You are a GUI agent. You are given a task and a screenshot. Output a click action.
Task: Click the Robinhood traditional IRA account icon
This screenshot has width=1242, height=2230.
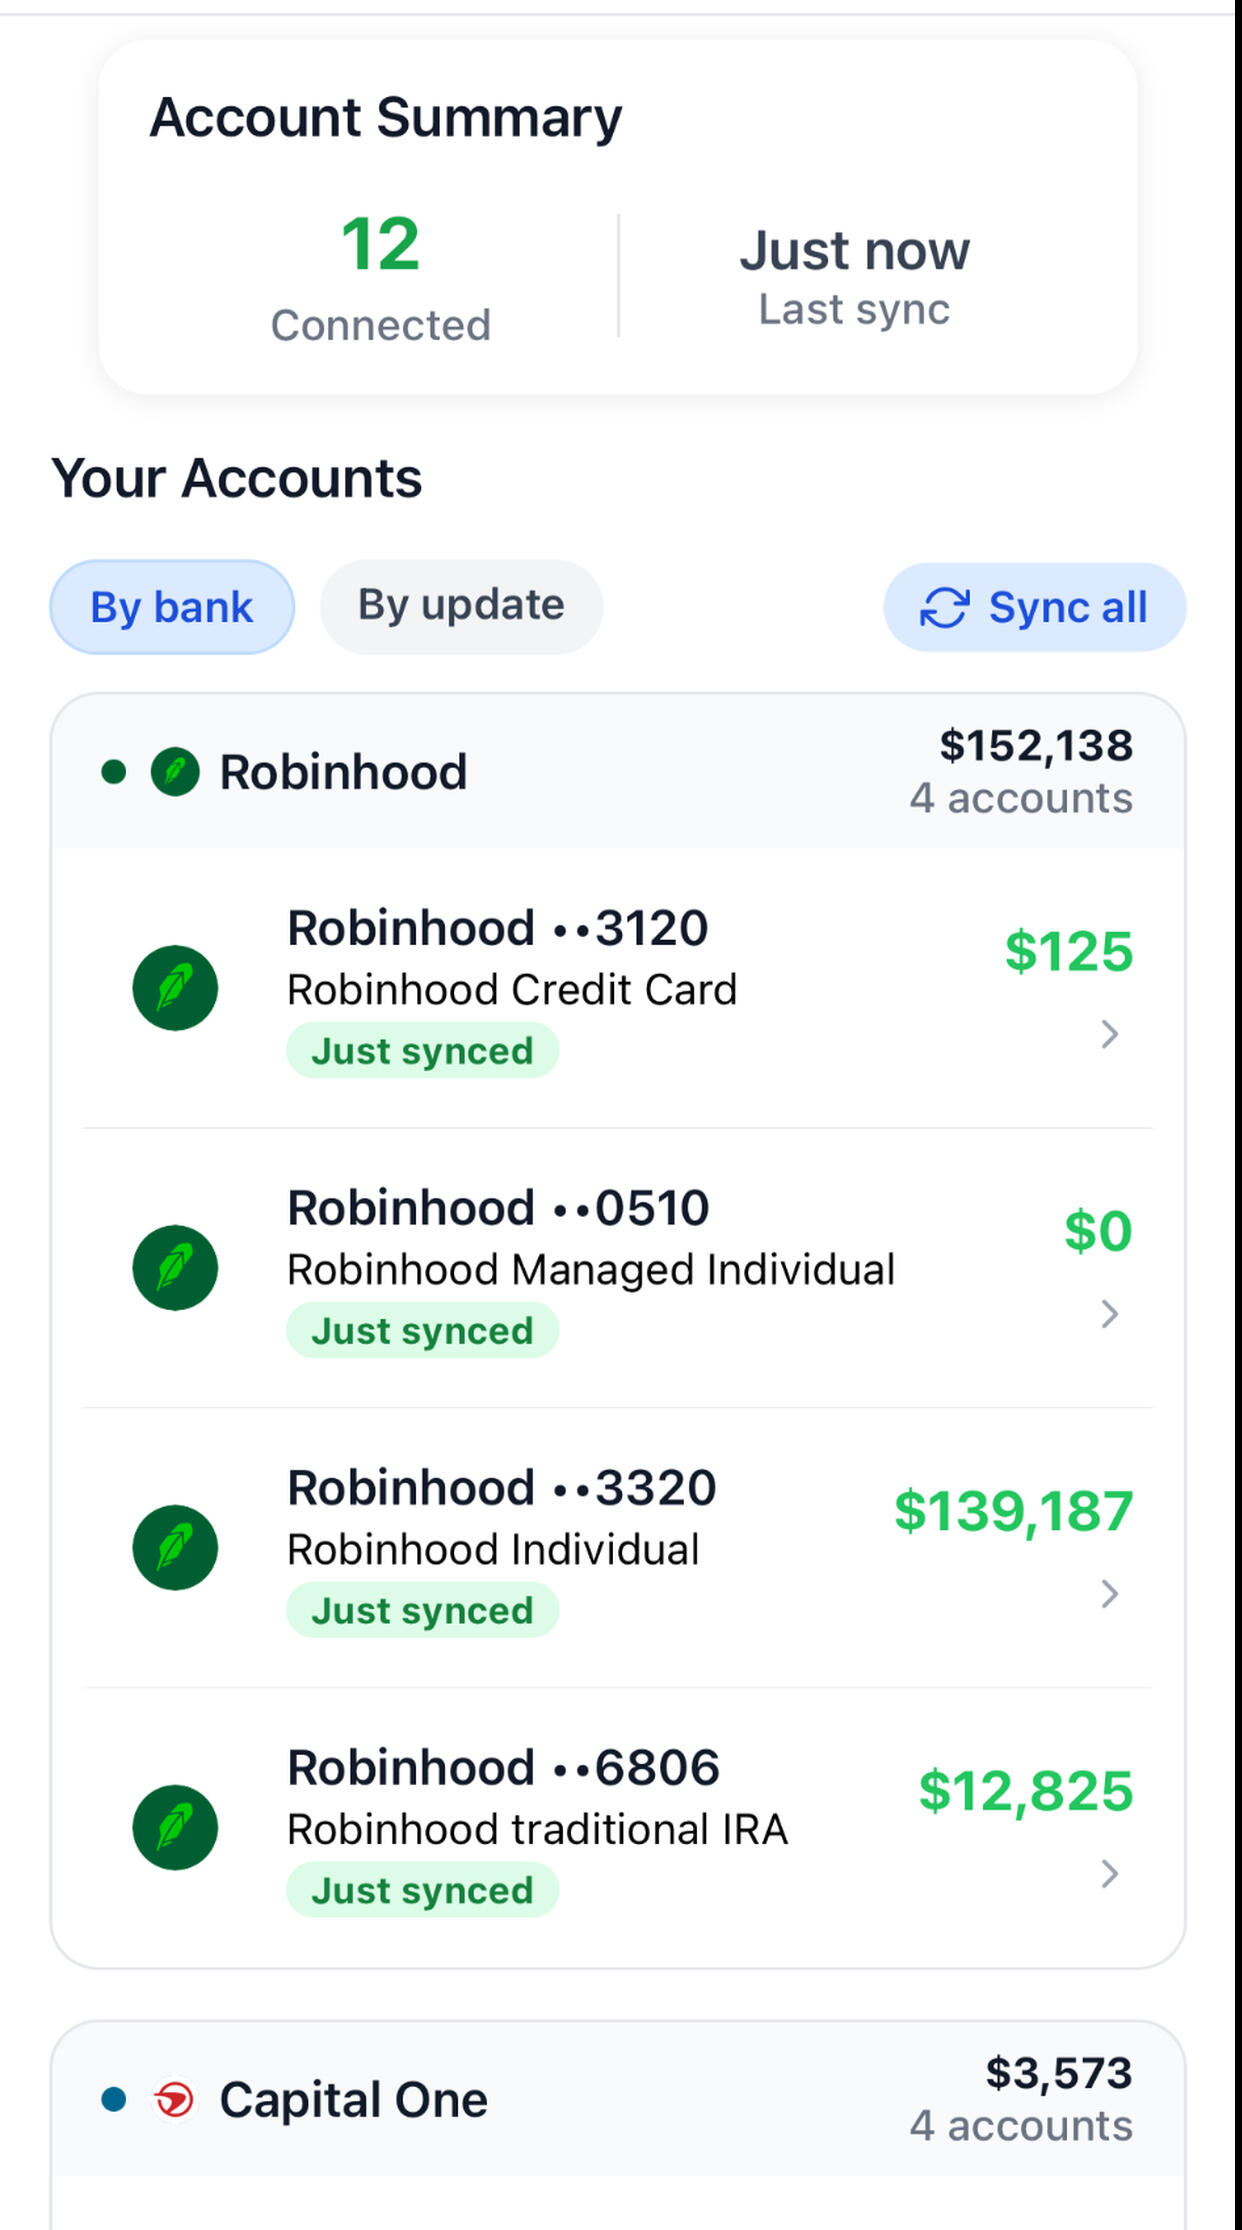[175, 1828]
